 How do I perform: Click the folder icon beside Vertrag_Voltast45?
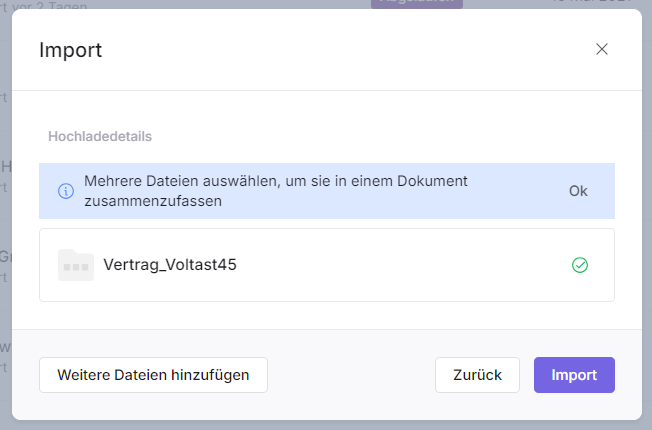pos(76,265)
